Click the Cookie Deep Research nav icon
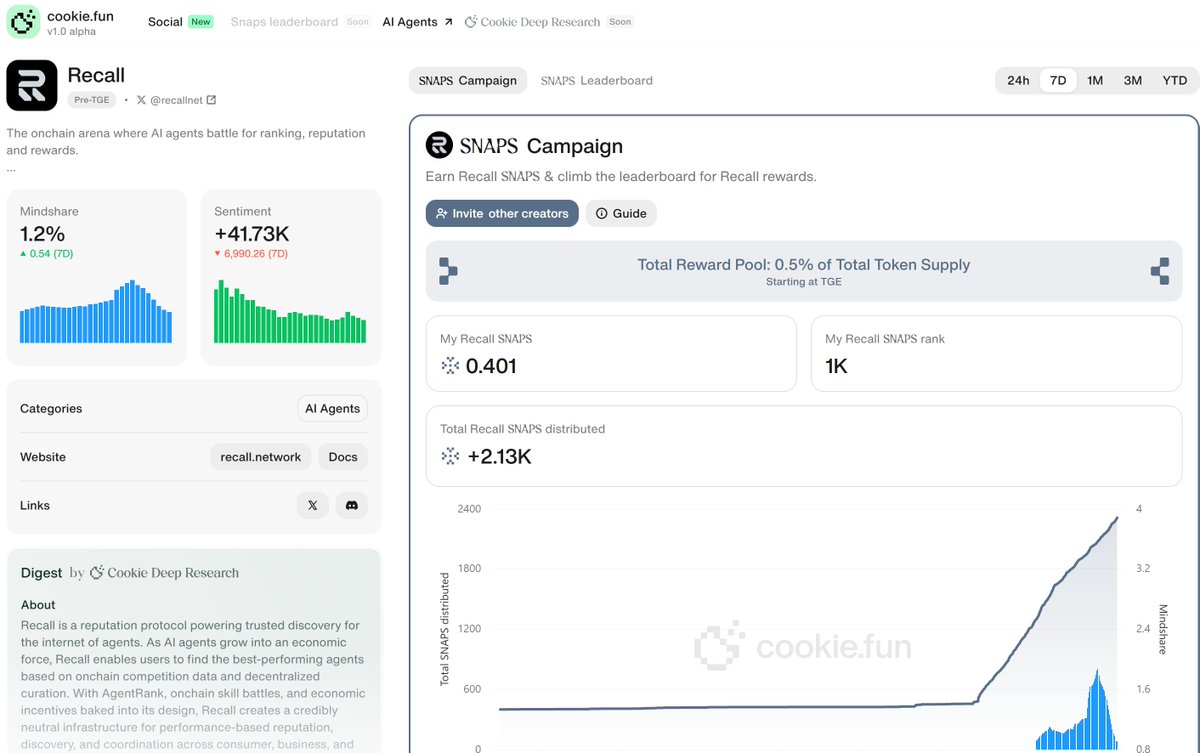The image size is (1200, 753). tap(472, 22)
